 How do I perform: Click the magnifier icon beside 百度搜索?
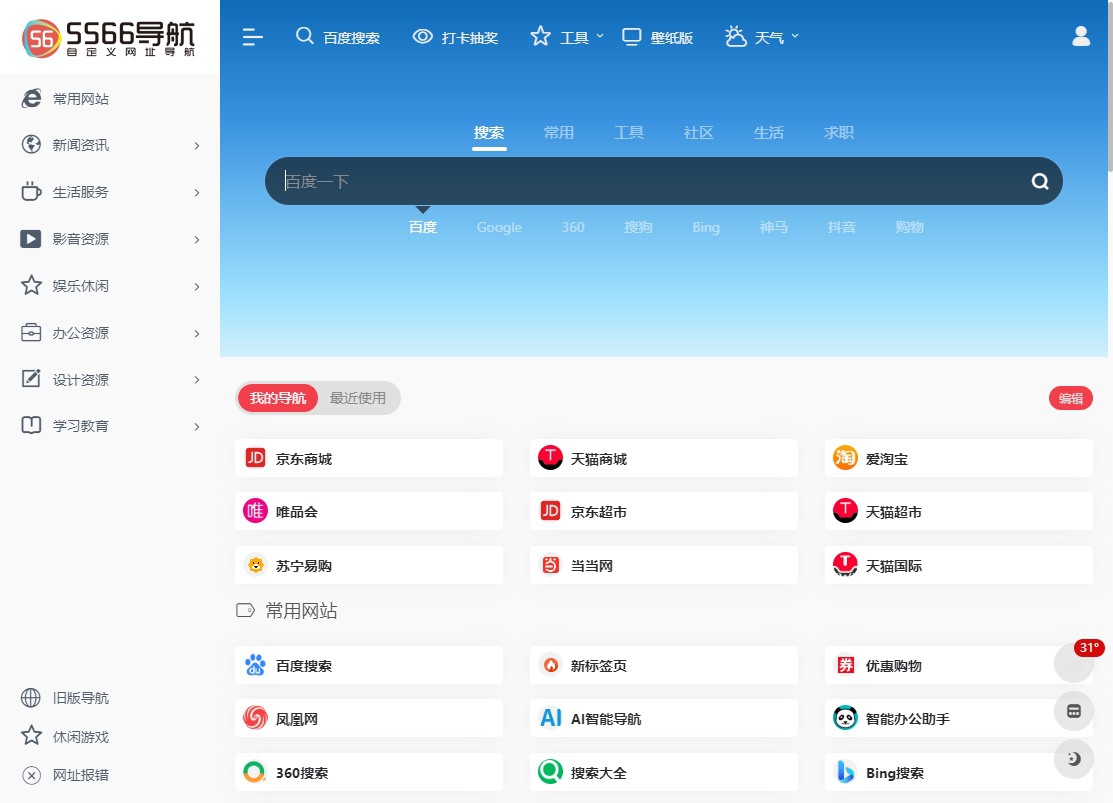(x=305, y=35)
